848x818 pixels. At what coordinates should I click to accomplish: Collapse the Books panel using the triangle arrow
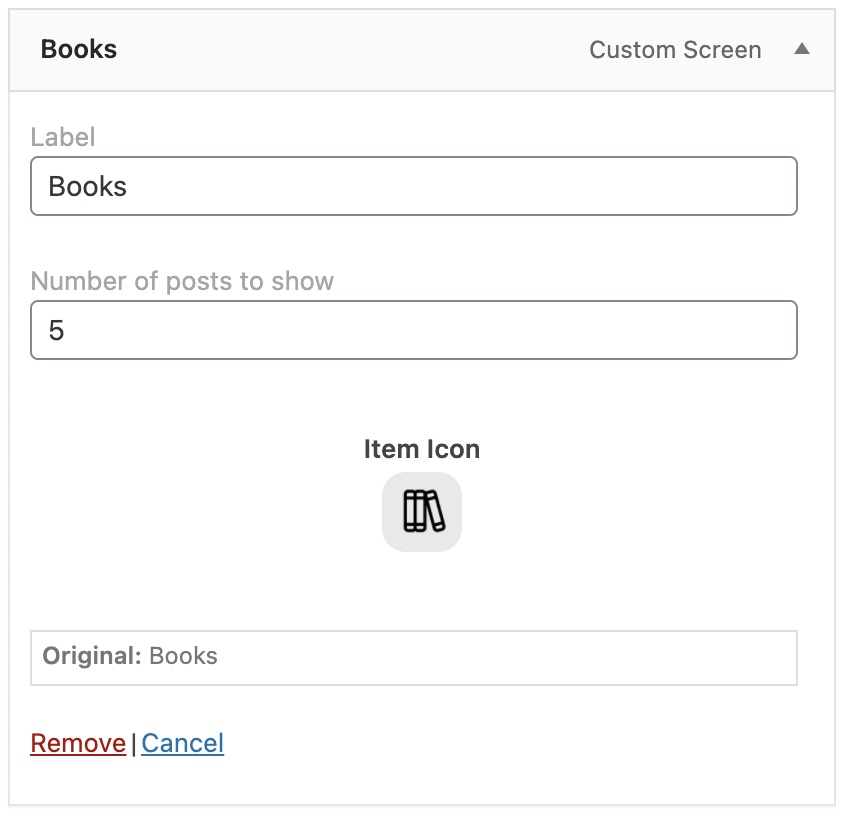click(x=801, y=49)
